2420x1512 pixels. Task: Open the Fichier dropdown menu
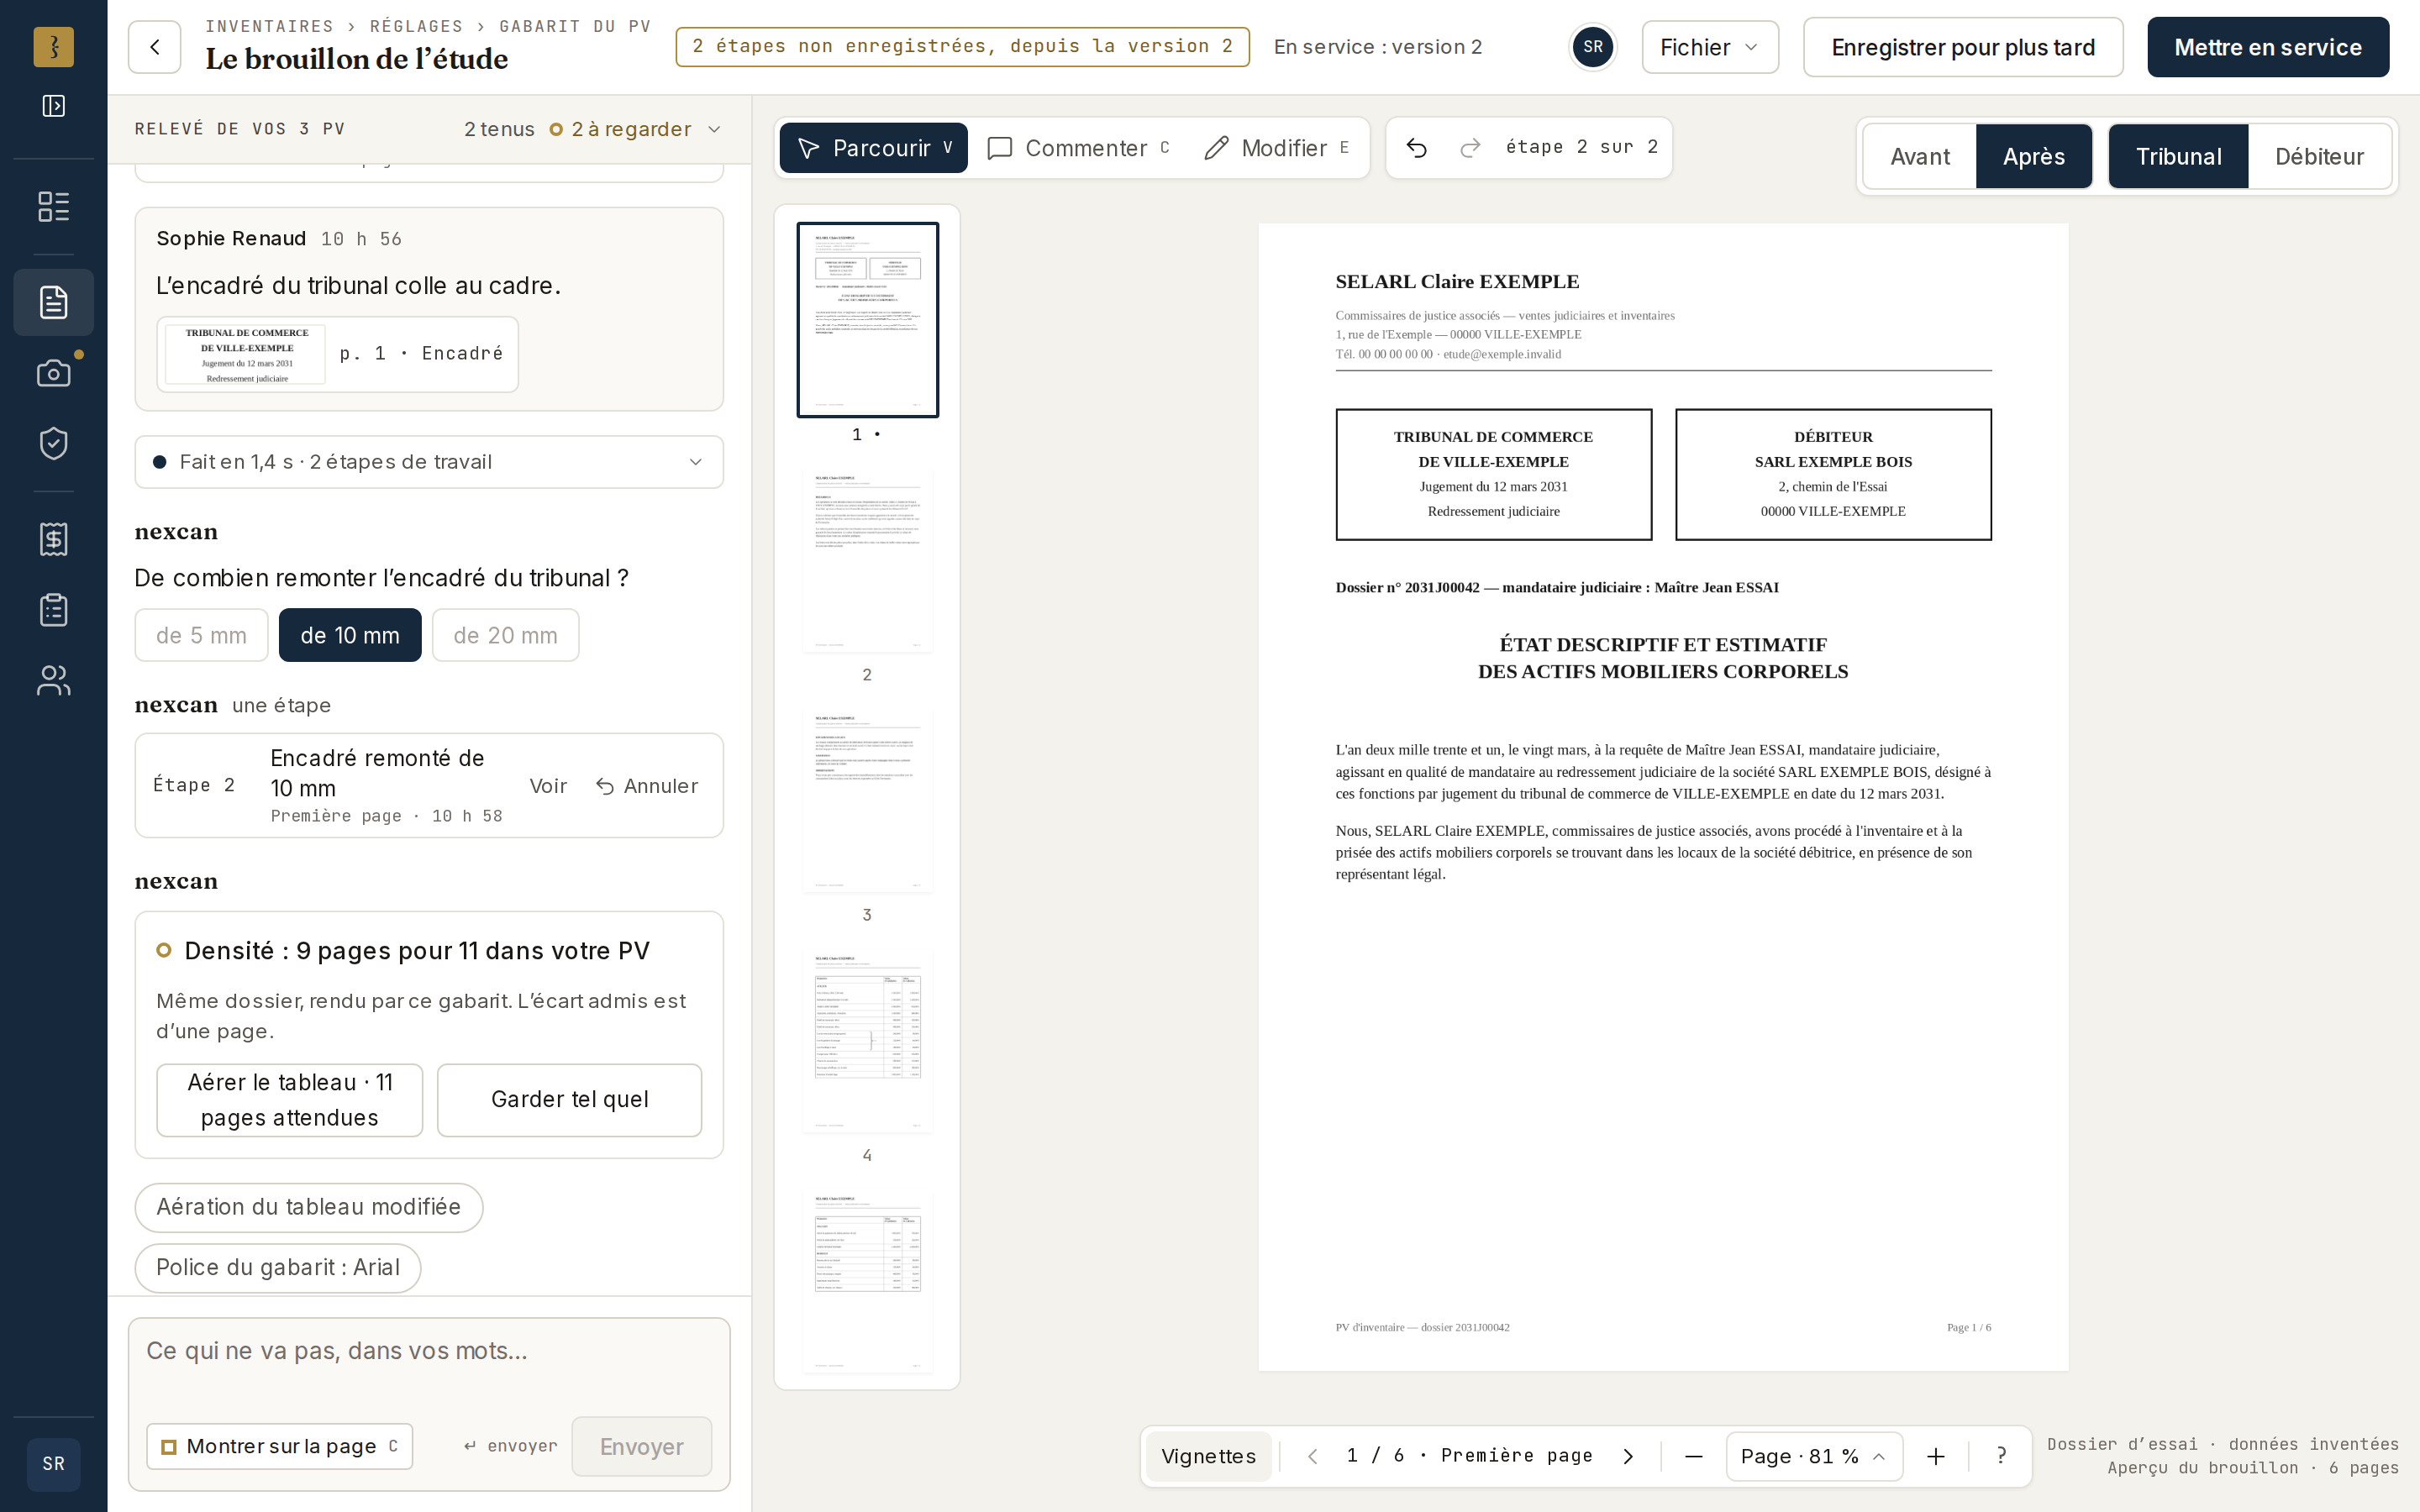click(1710, 47)
